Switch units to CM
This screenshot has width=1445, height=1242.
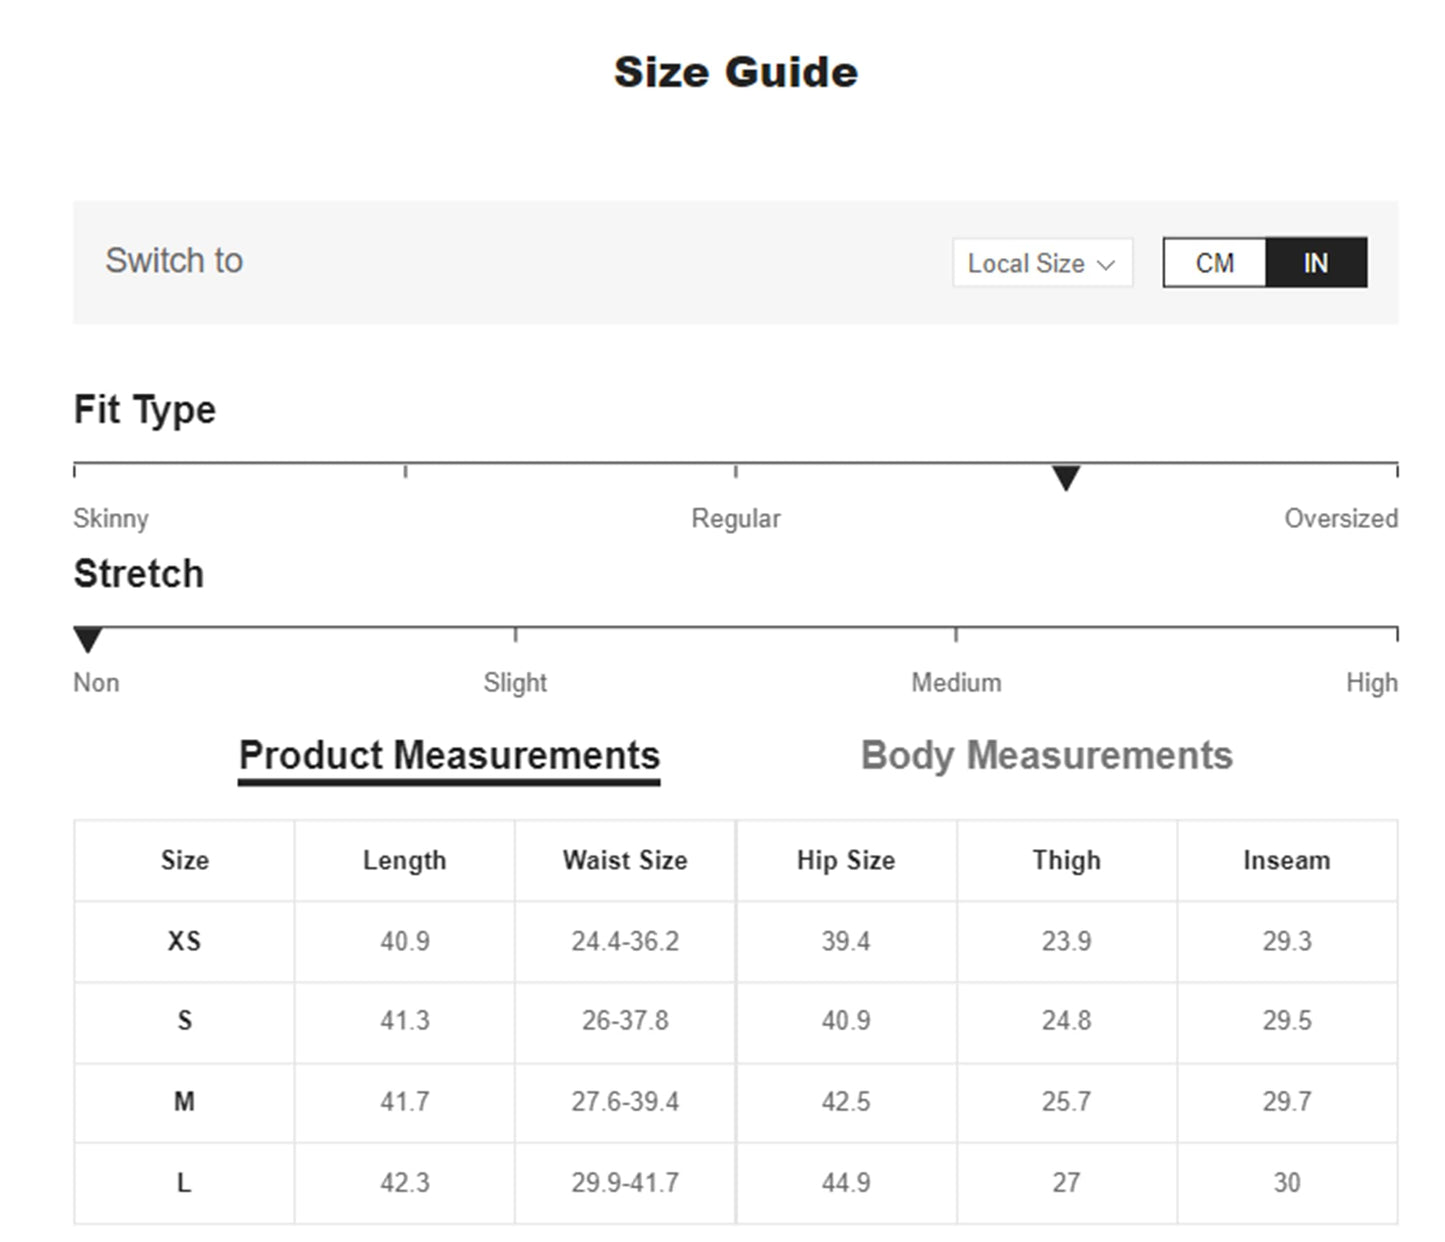[1214, 263]
